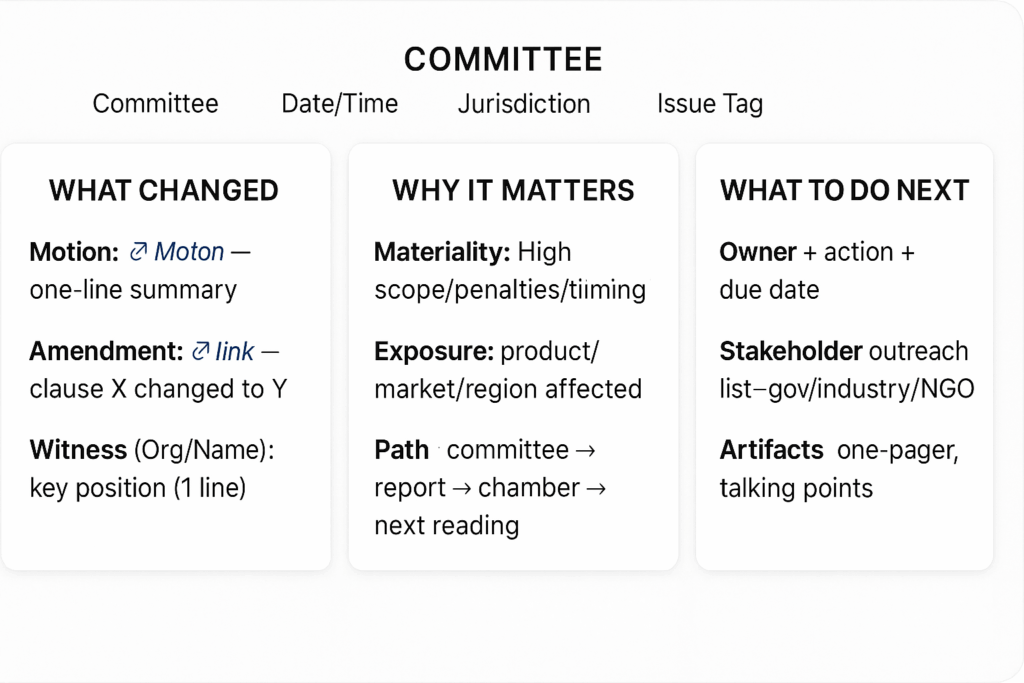Viewport: 1024px width, 683px height.
Task: Click the Materiality: High entry
Action: click(510, 270)
